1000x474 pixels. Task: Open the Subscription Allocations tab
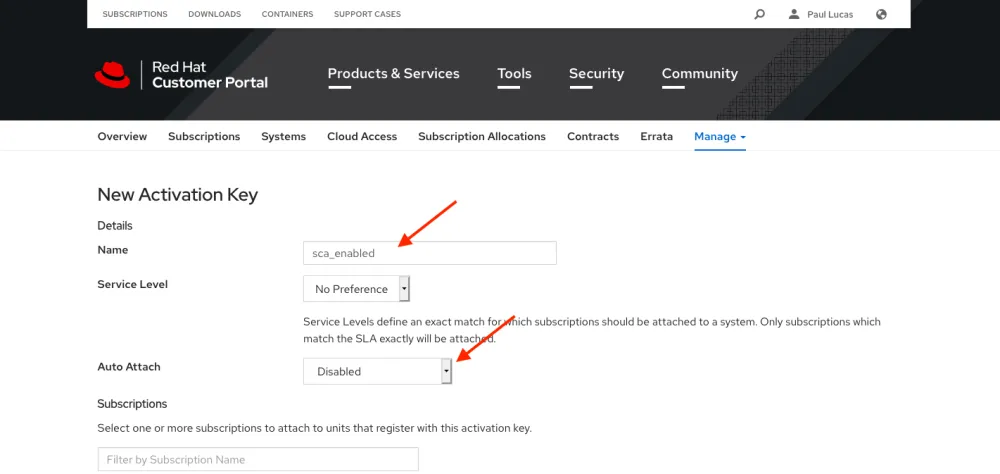coord(482,136)
